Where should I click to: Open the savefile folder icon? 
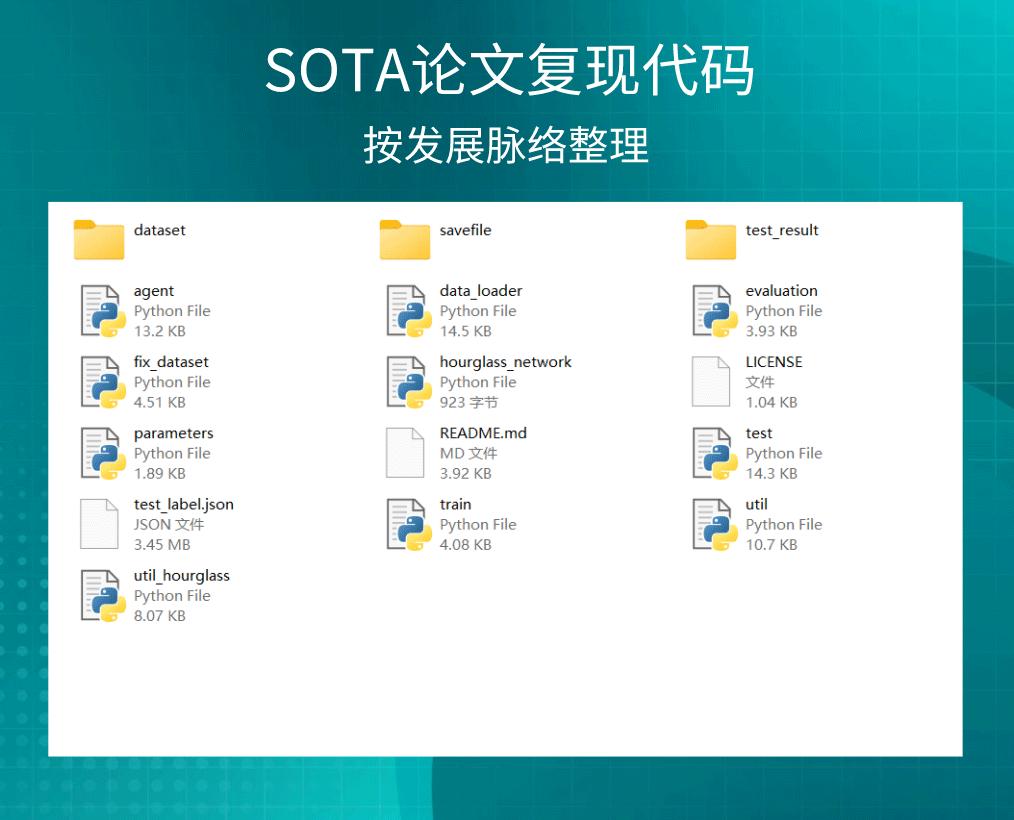(405, 240)
